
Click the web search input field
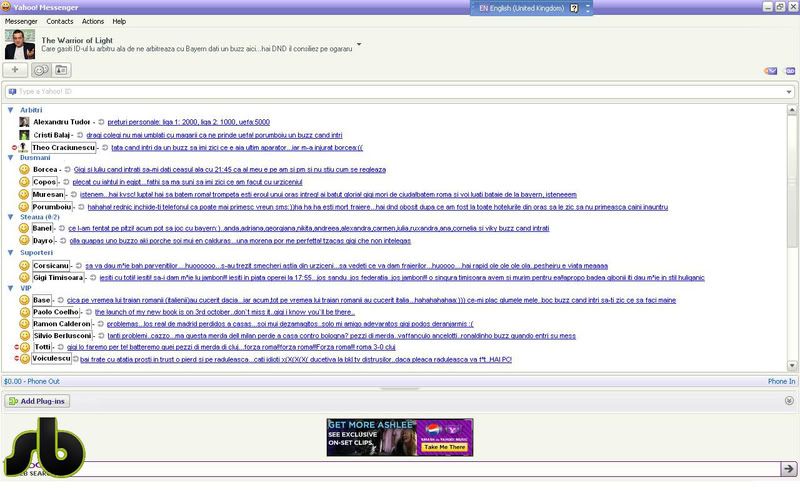[431, 468]
